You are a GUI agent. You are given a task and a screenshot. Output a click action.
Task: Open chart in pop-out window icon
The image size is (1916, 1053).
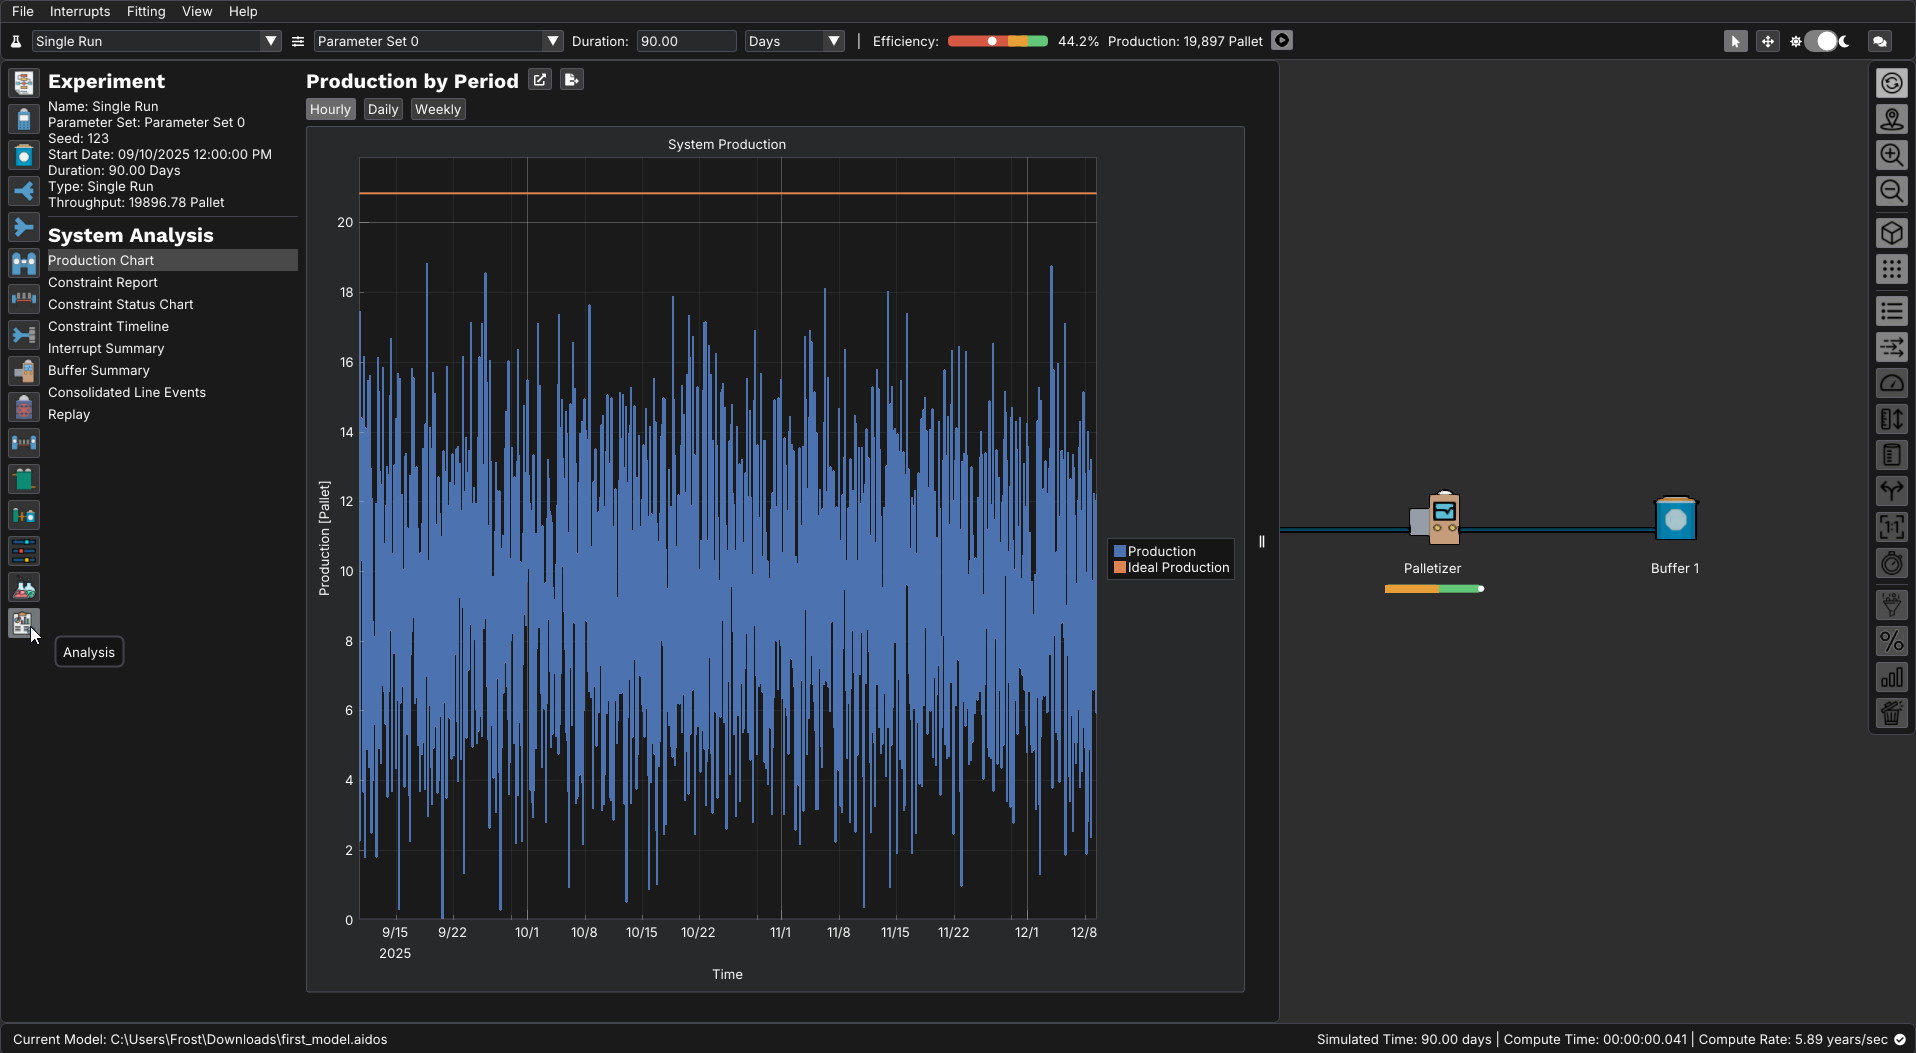coord(540,80)
